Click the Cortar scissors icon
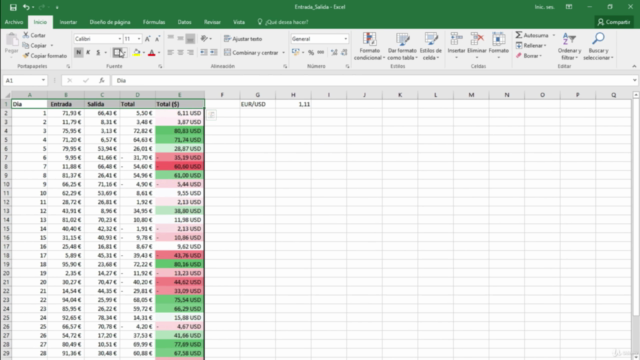 26,35
